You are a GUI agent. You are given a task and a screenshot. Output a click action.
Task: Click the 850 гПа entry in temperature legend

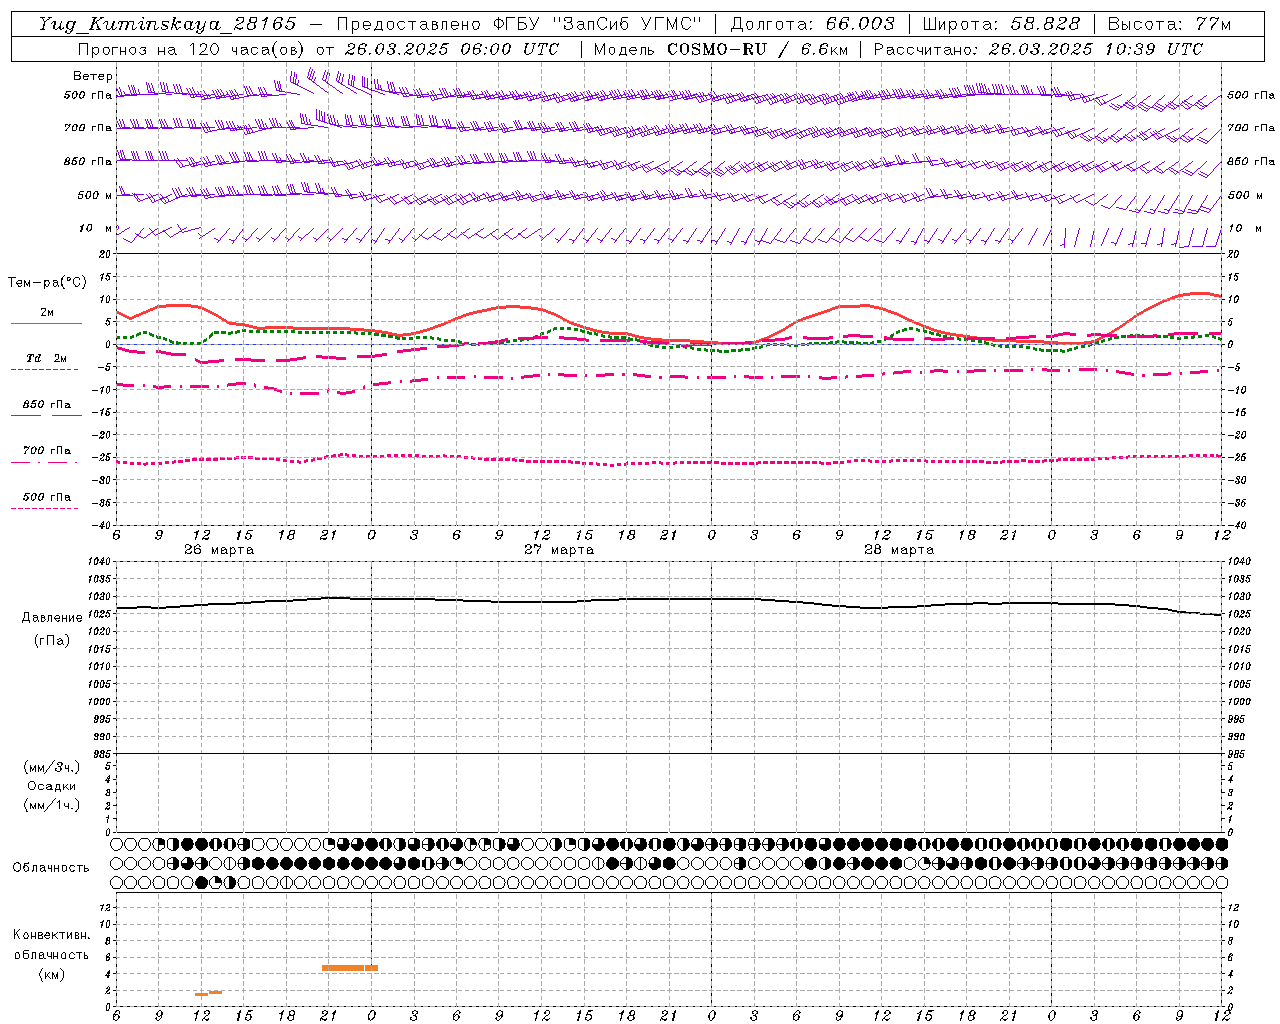click(46, 405)
